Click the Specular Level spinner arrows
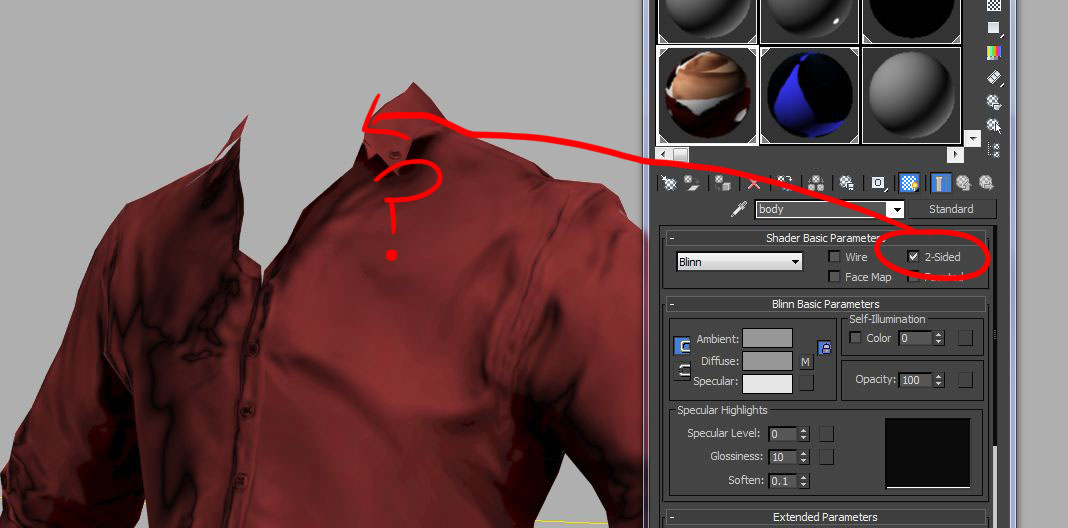 (x=804, y=434)
